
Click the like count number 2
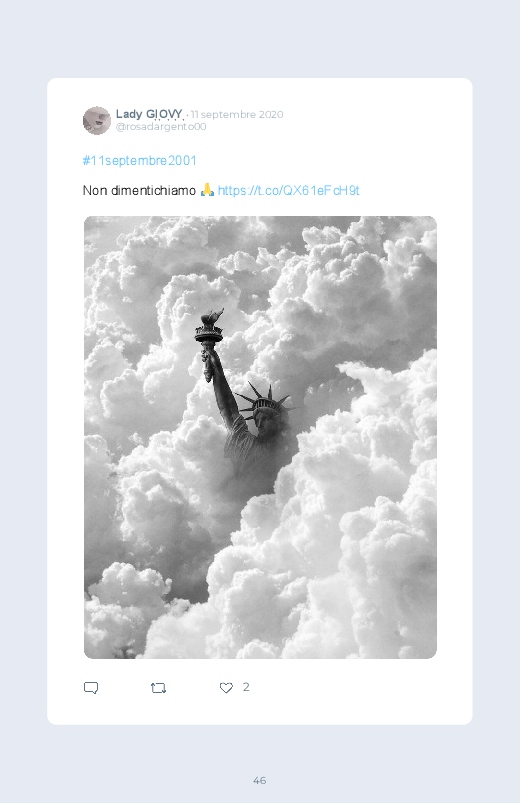(x=246, y=687)
